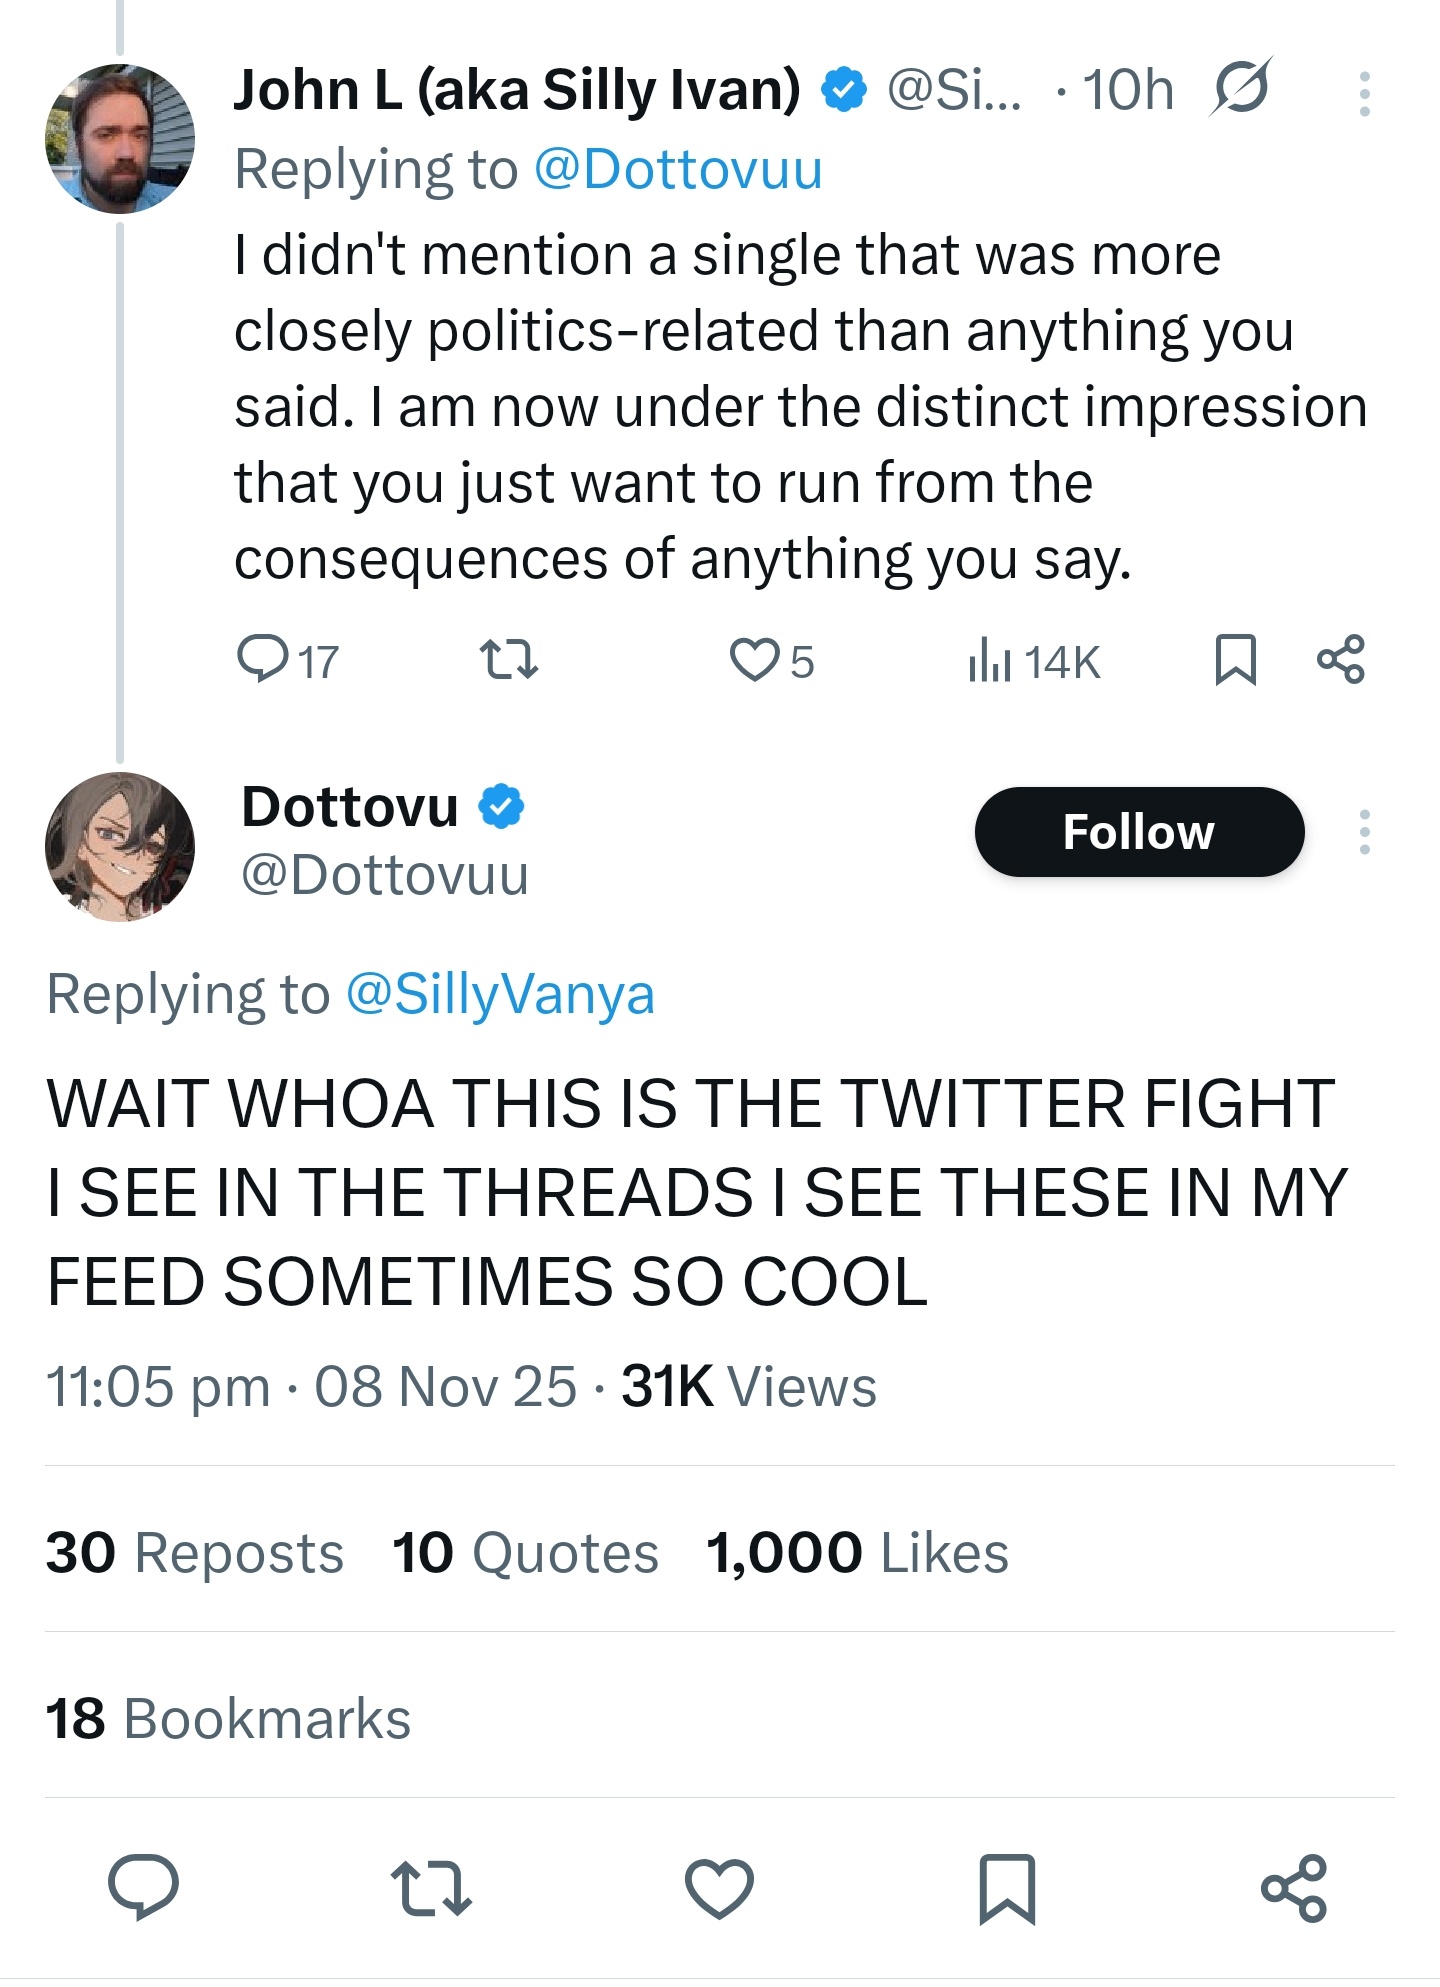
Task: Repost John L's reply tweet
Action: [x=509, y=660]
